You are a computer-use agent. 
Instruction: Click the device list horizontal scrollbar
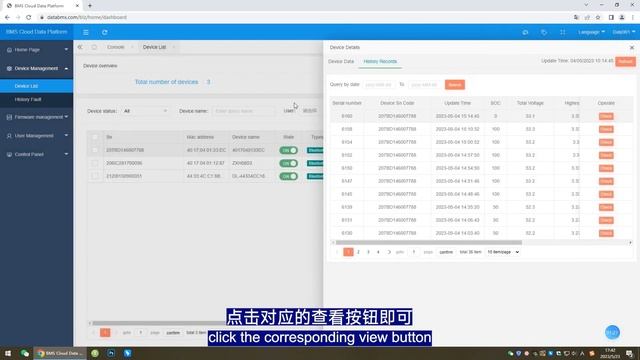tap(206, 323)
